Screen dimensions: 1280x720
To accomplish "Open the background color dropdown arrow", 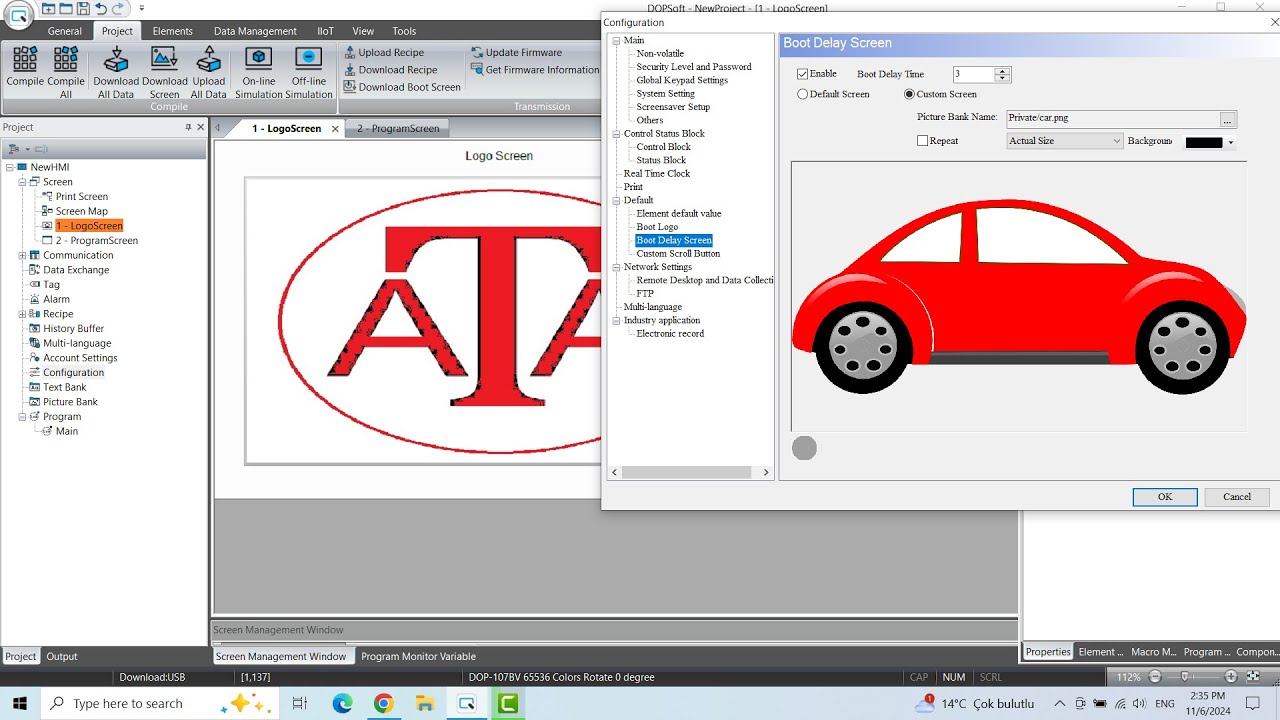I will click(1231, 142).
